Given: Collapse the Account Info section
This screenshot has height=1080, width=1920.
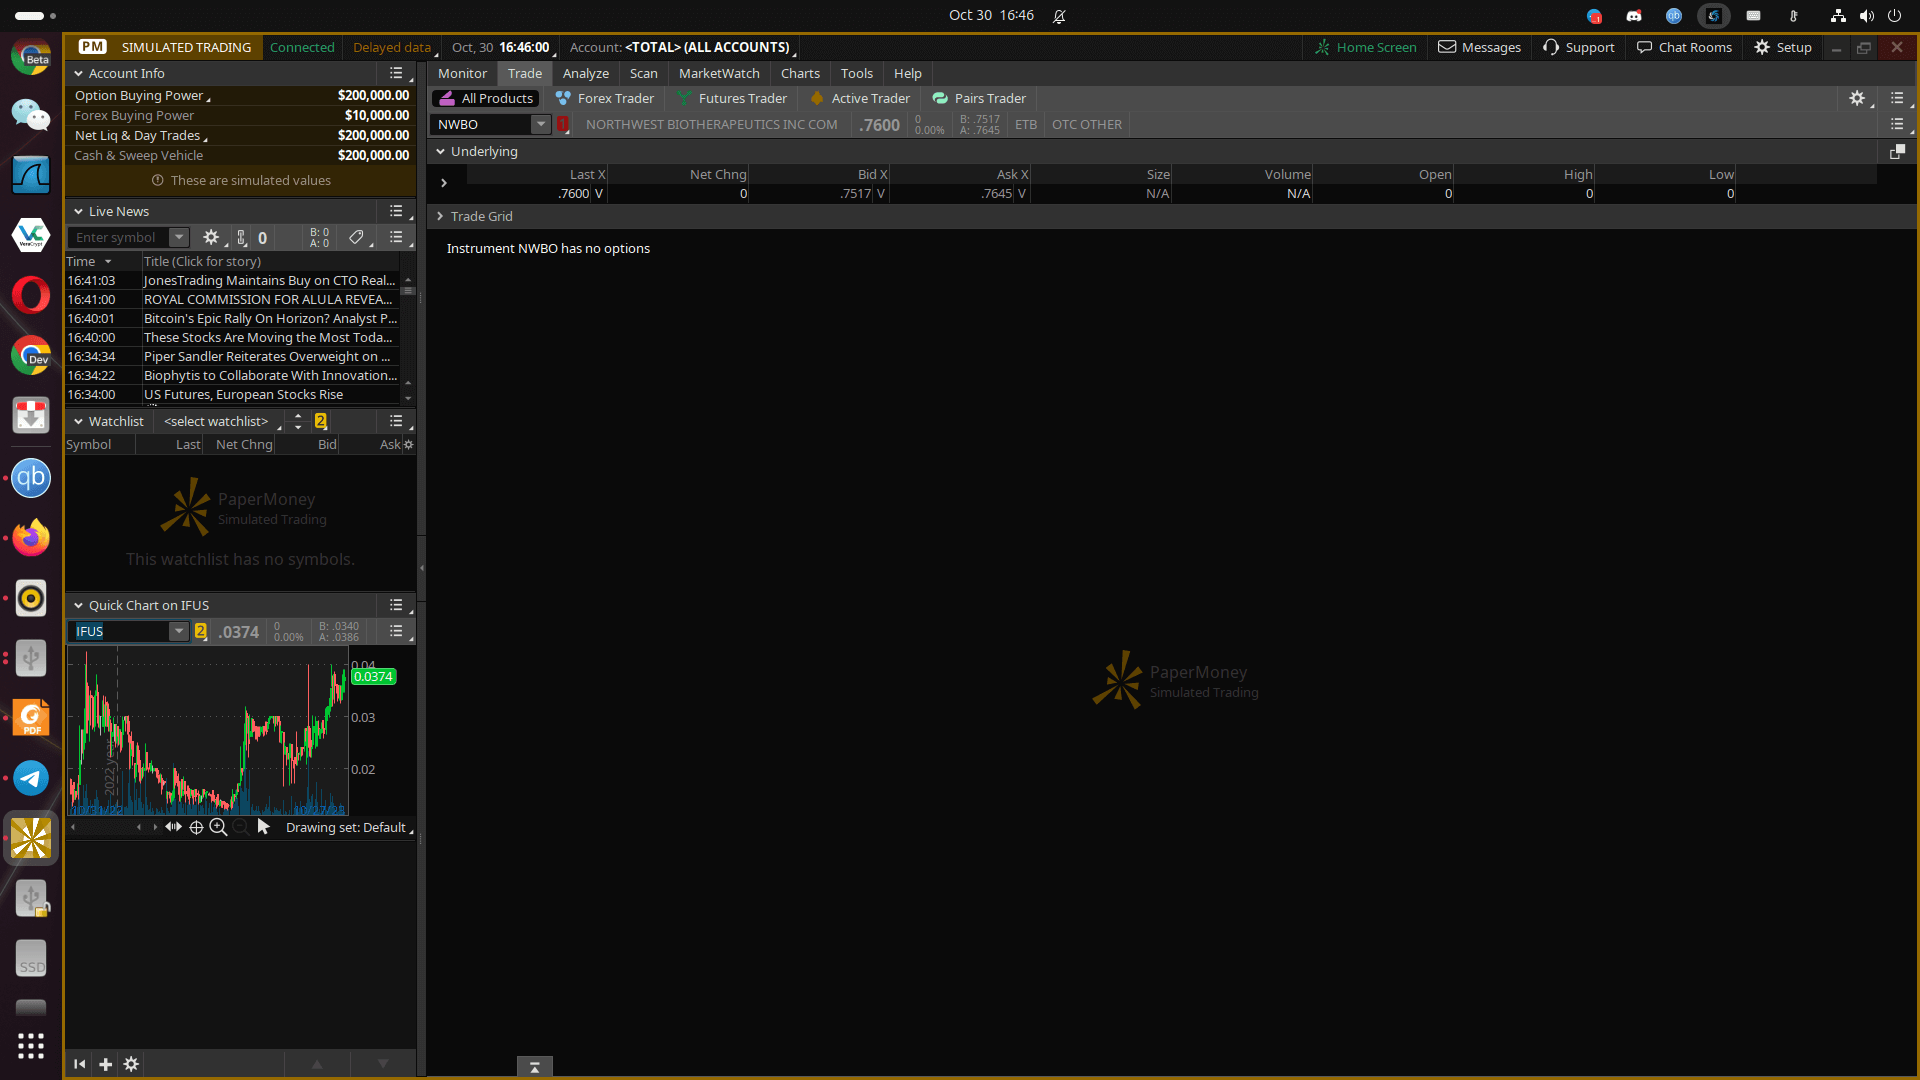Looking at the screenshot, I should coord(78,74).
